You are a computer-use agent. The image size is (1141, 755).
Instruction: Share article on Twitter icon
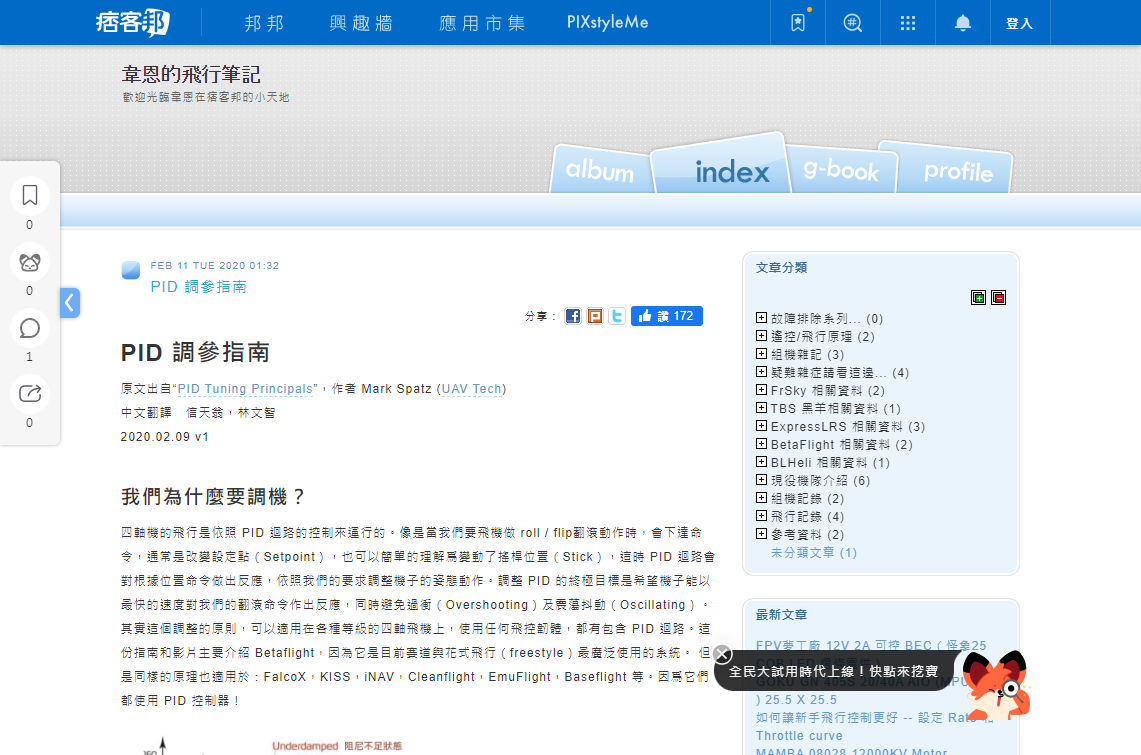click(617, 316)
